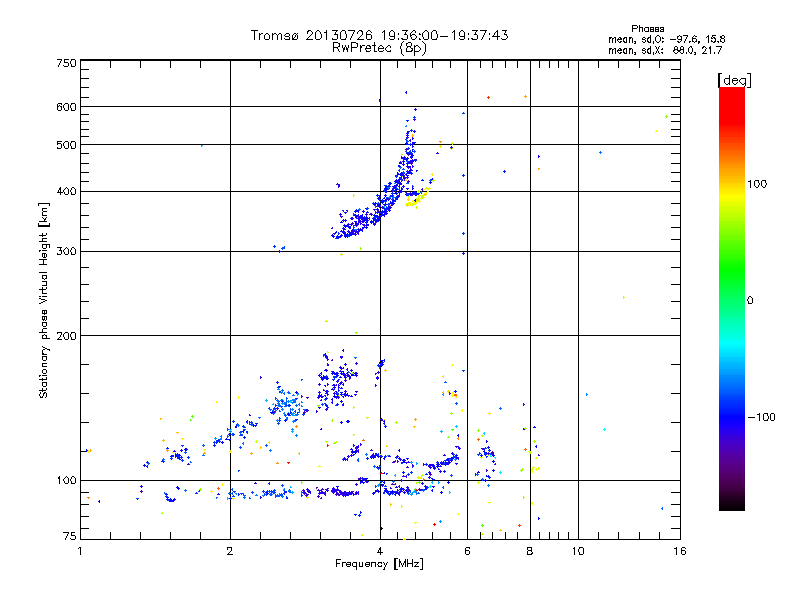Click the x-axis tick label '16'
Image resolution: width=800 pixels, height=600 pixels.
pos(680,551)
